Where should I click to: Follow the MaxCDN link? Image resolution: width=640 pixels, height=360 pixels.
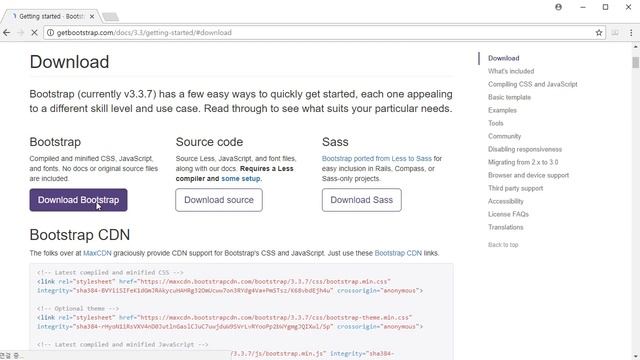97,253
